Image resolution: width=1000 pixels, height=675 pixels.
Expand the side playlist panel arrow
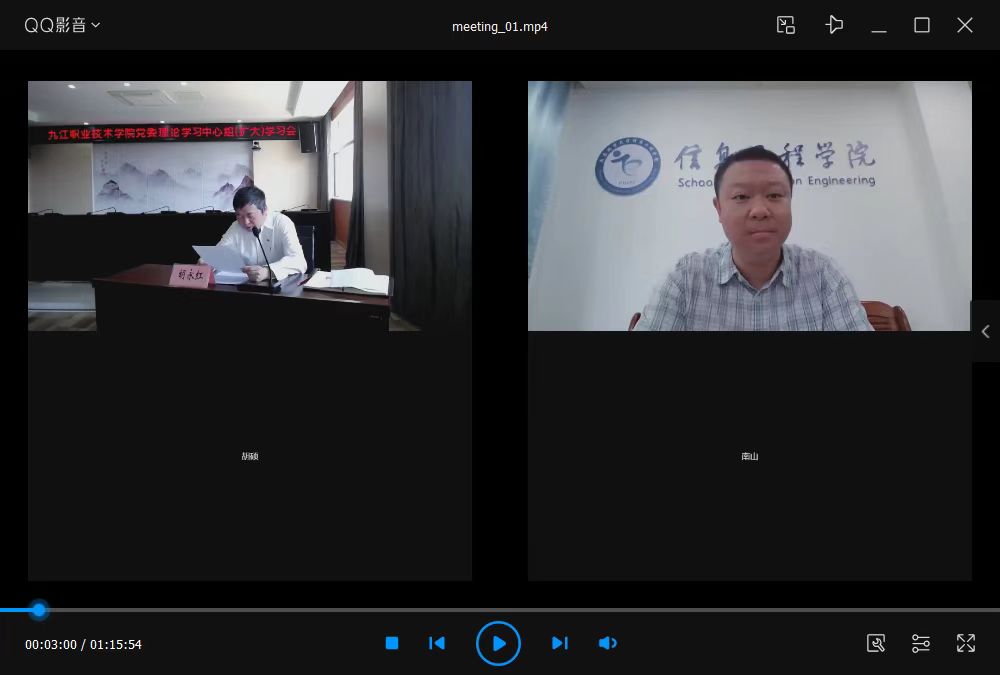coord(985,331)
